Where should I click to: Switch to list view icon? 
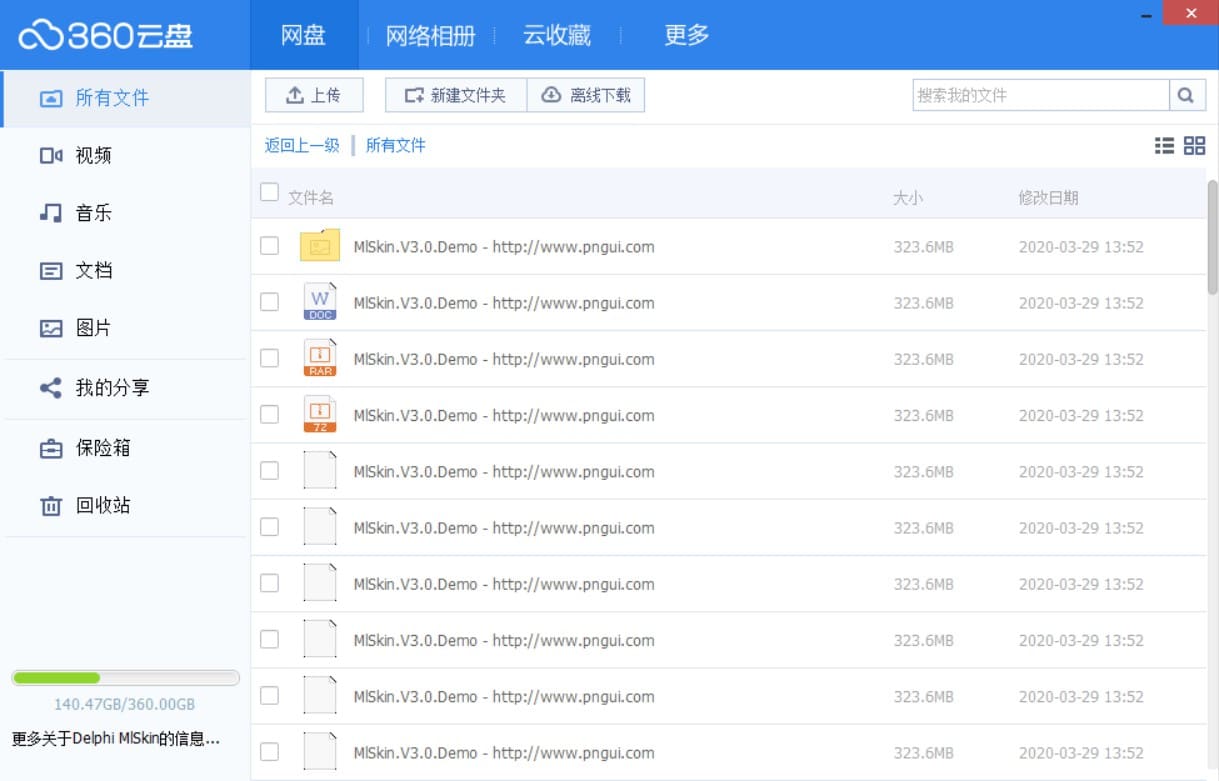coord(1164,146)
